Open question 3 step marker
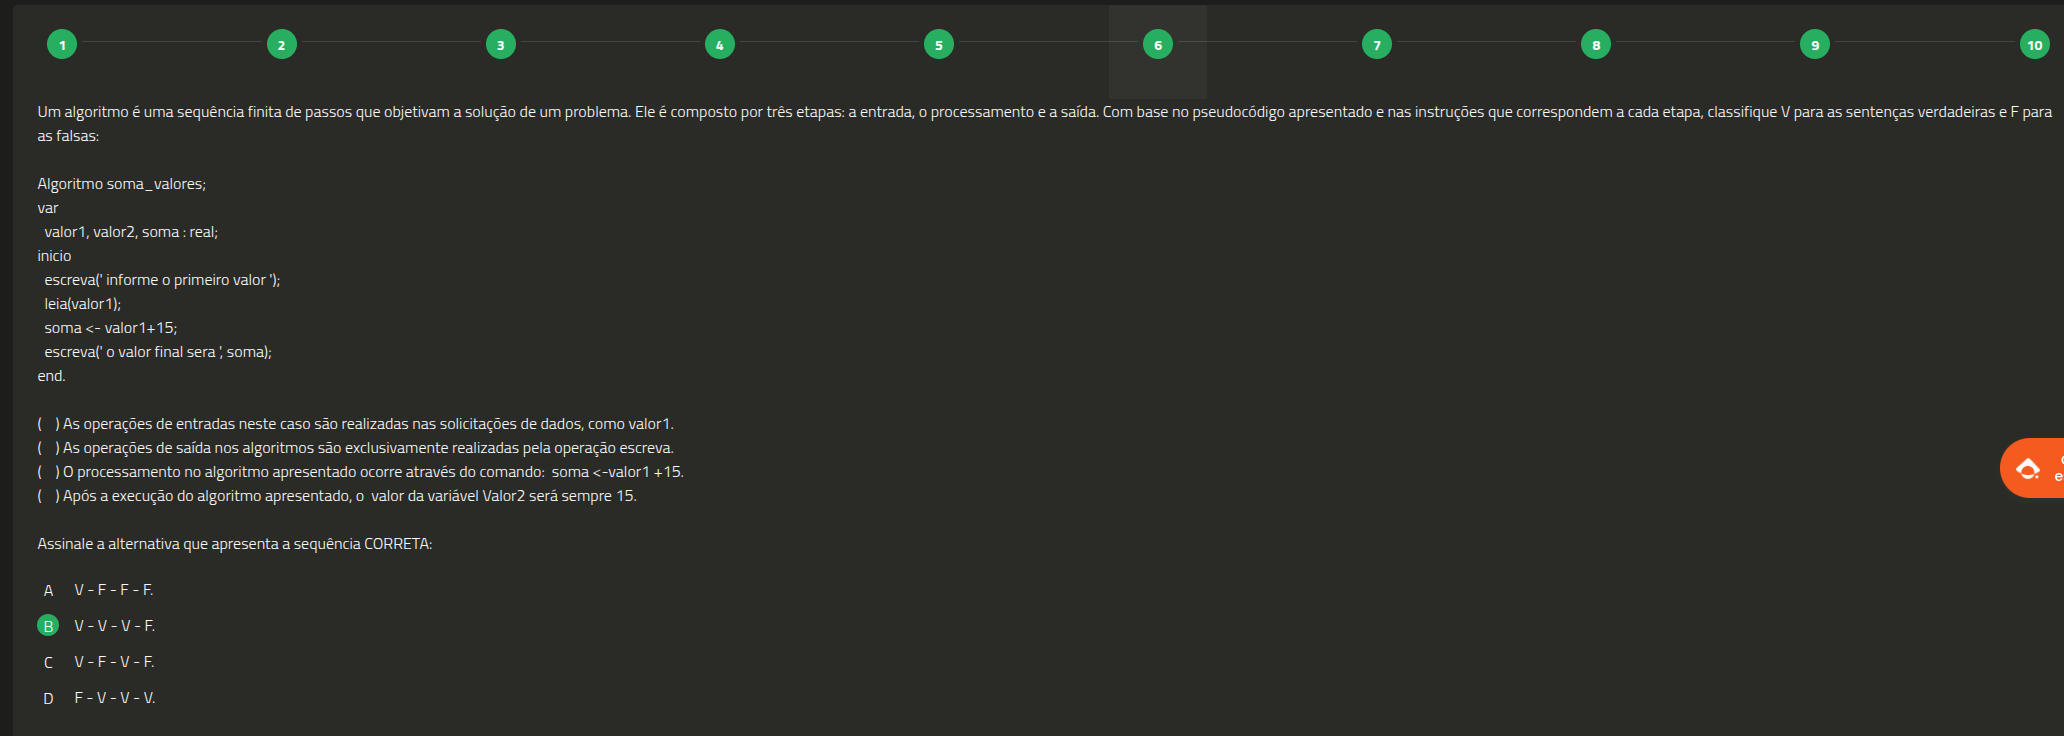 click(x=500, y=44)
